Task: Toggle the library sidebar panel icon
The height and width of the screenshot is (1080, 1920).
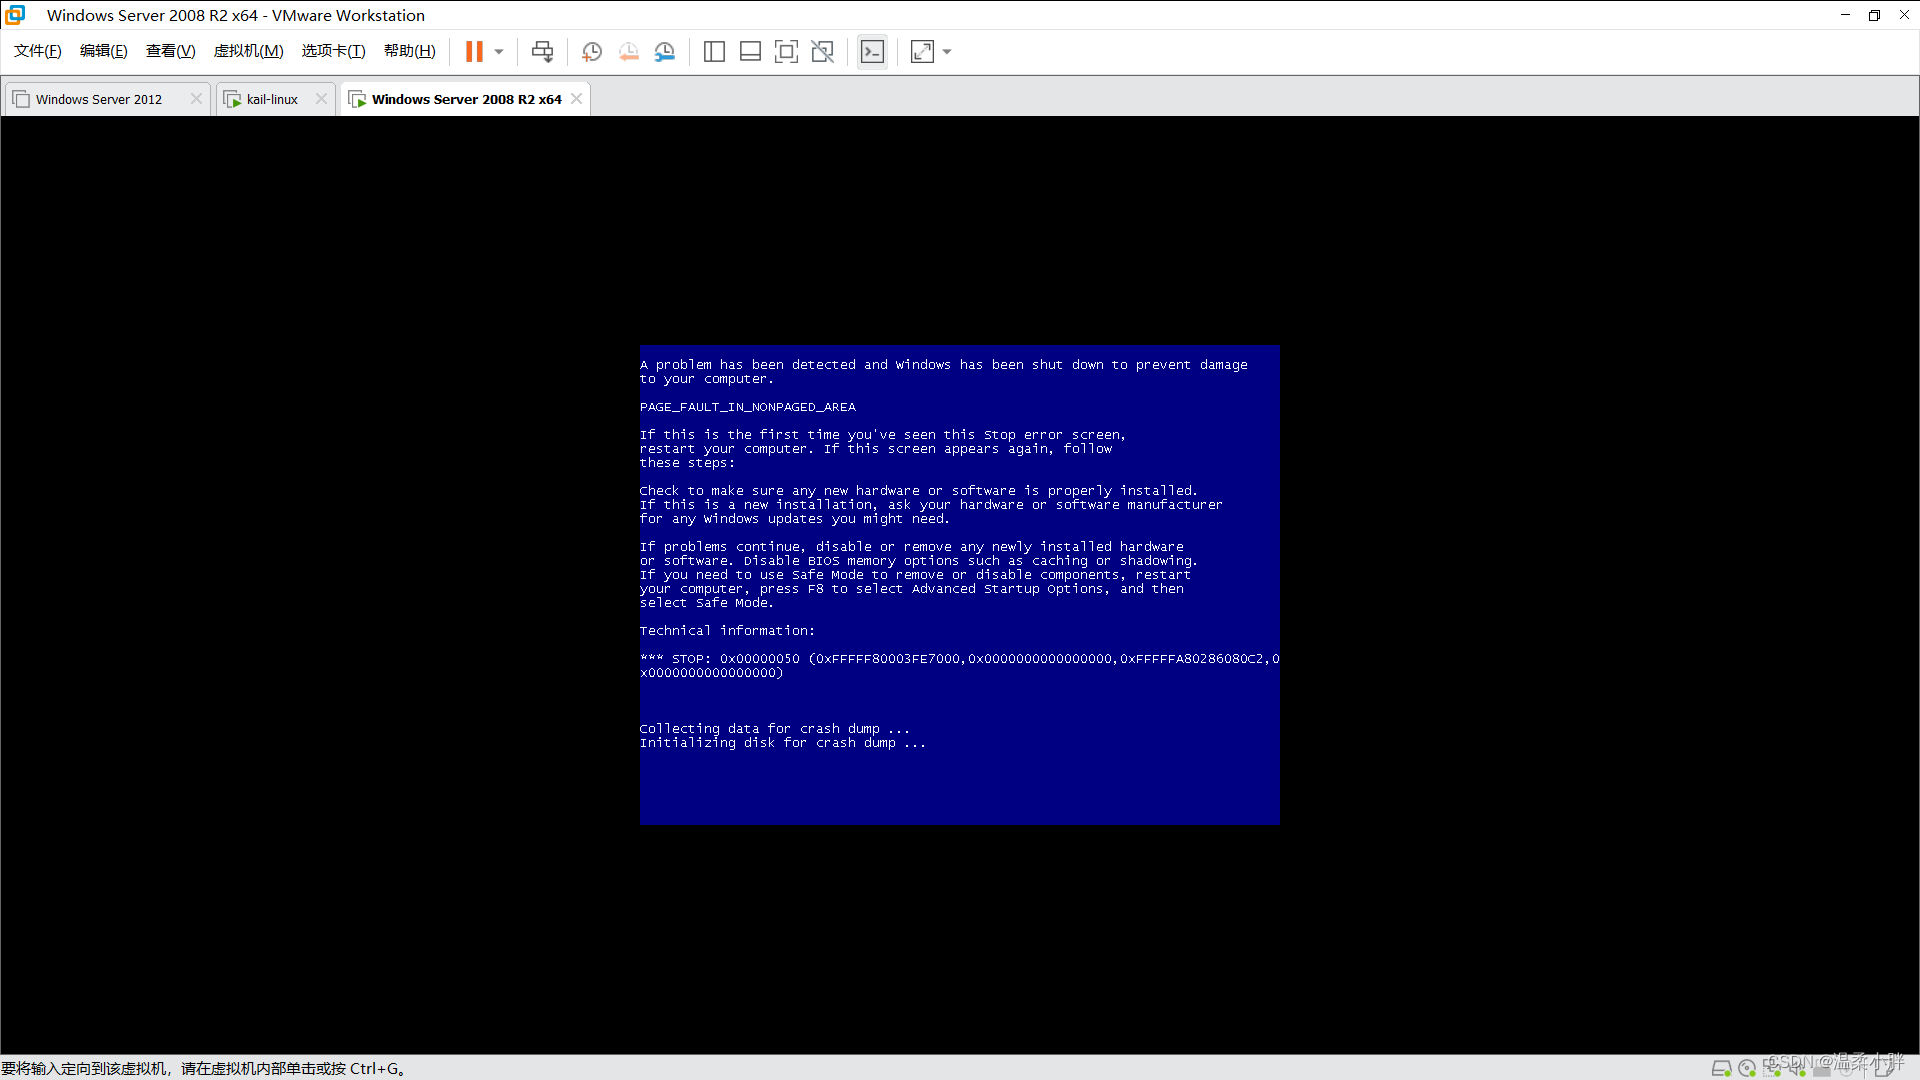Action: pos(714,51)
